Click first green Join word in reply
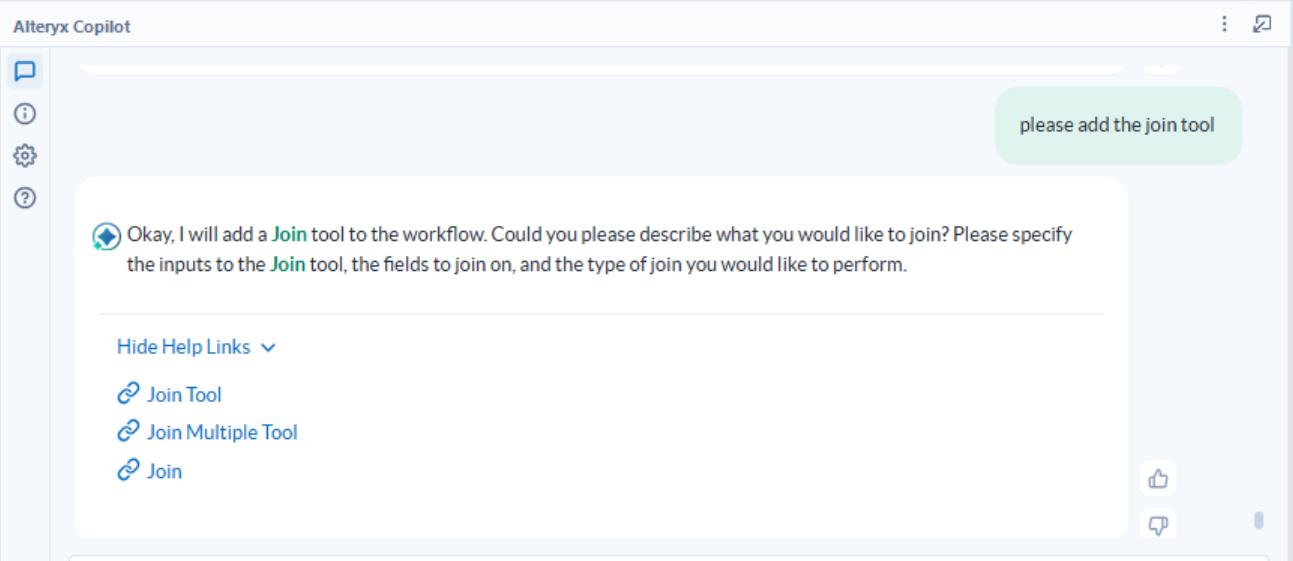The image size is (1293, 561). (289, 235)
